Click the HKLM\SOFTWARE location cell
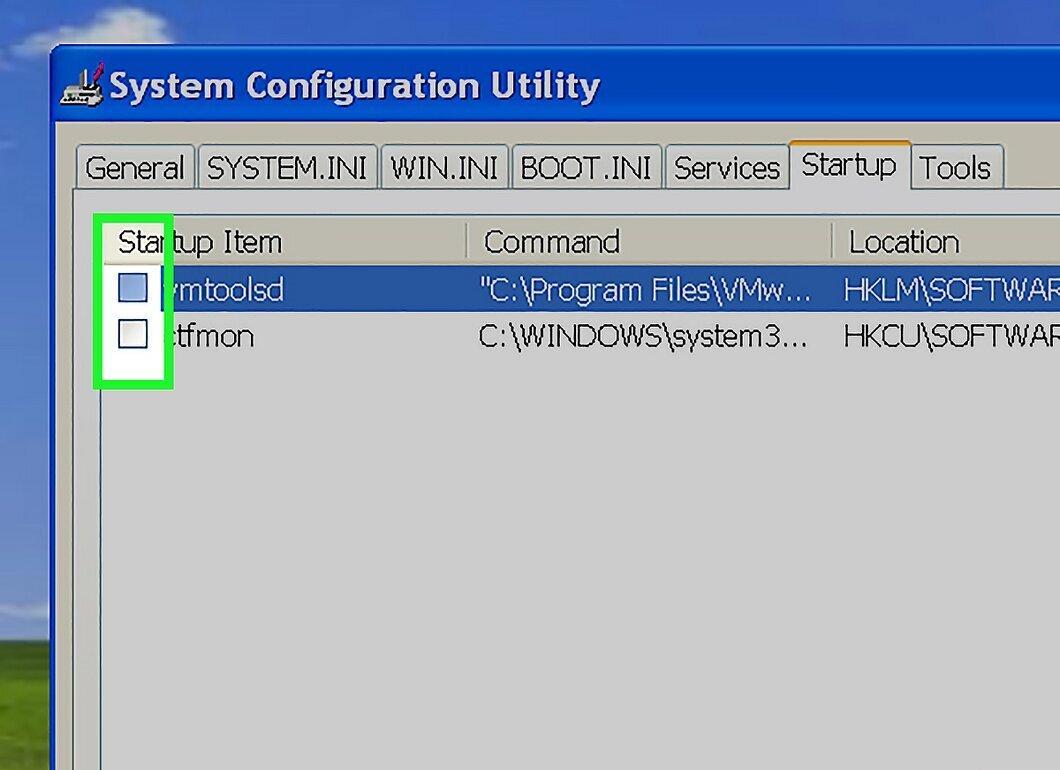Screen dimensions: 1060x770 951,290
